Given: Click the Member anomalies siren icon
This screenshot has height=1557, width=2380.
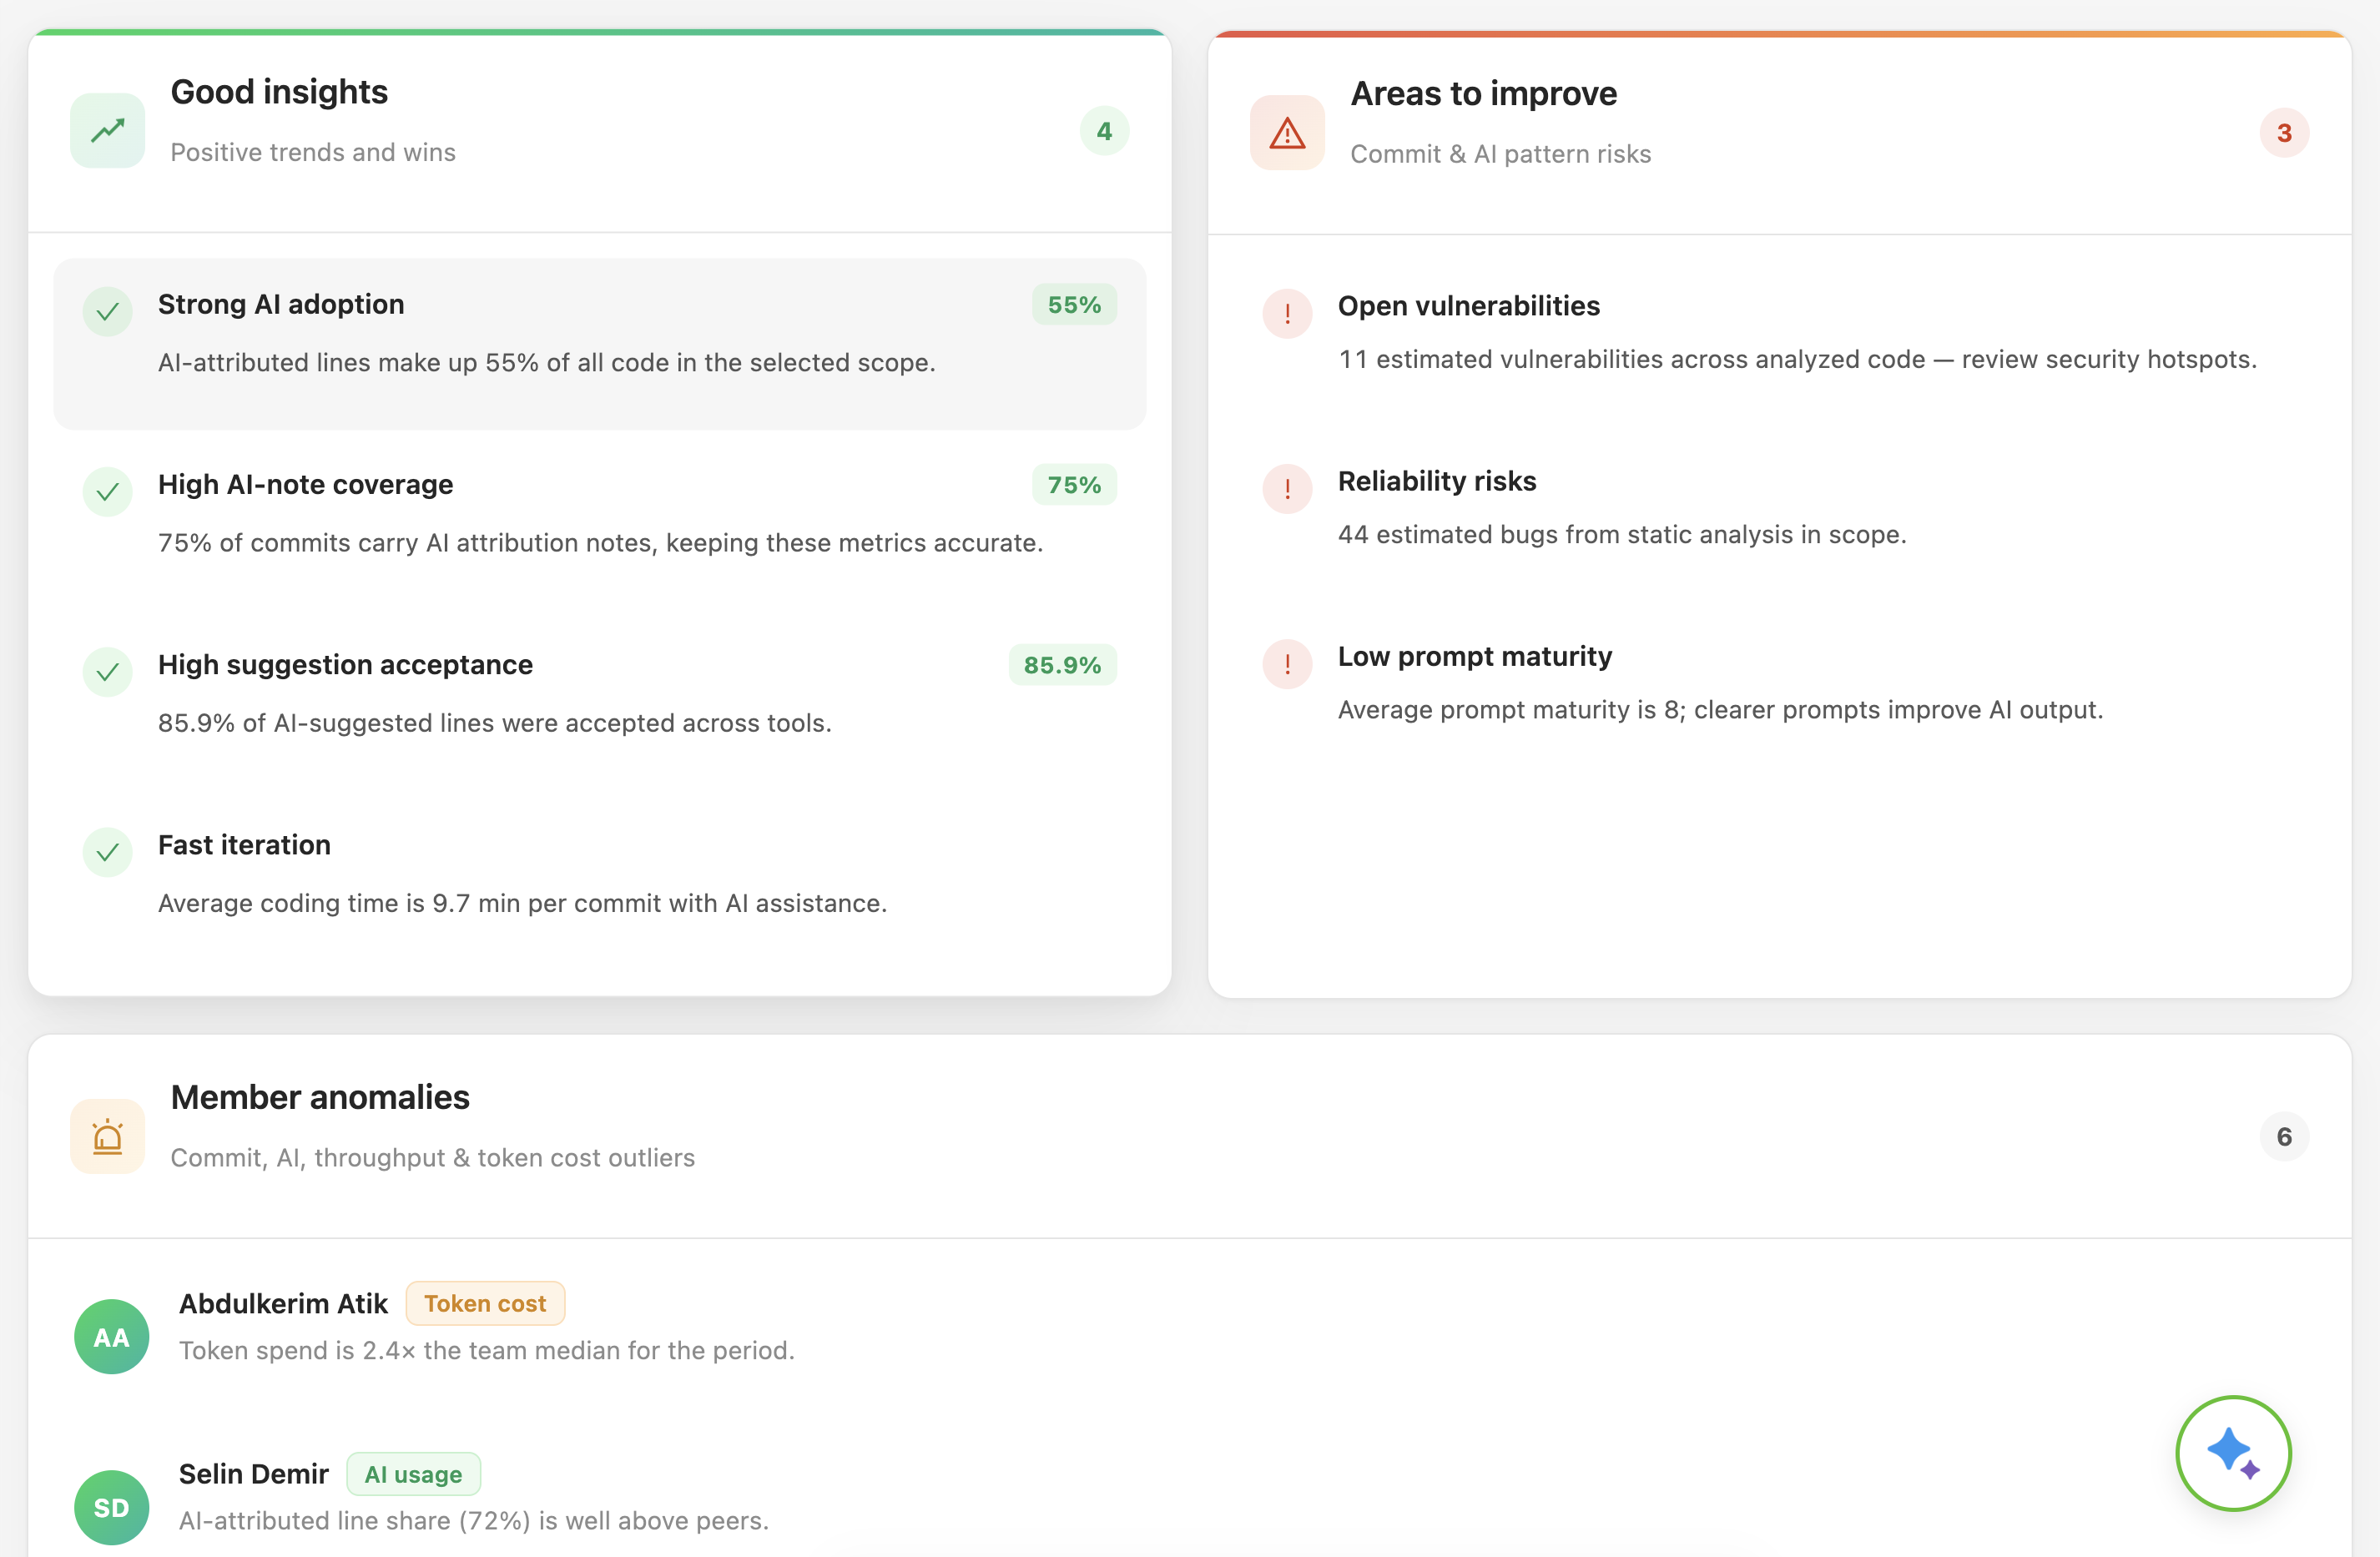Looking at the screenshot, I should [108, 1136].
